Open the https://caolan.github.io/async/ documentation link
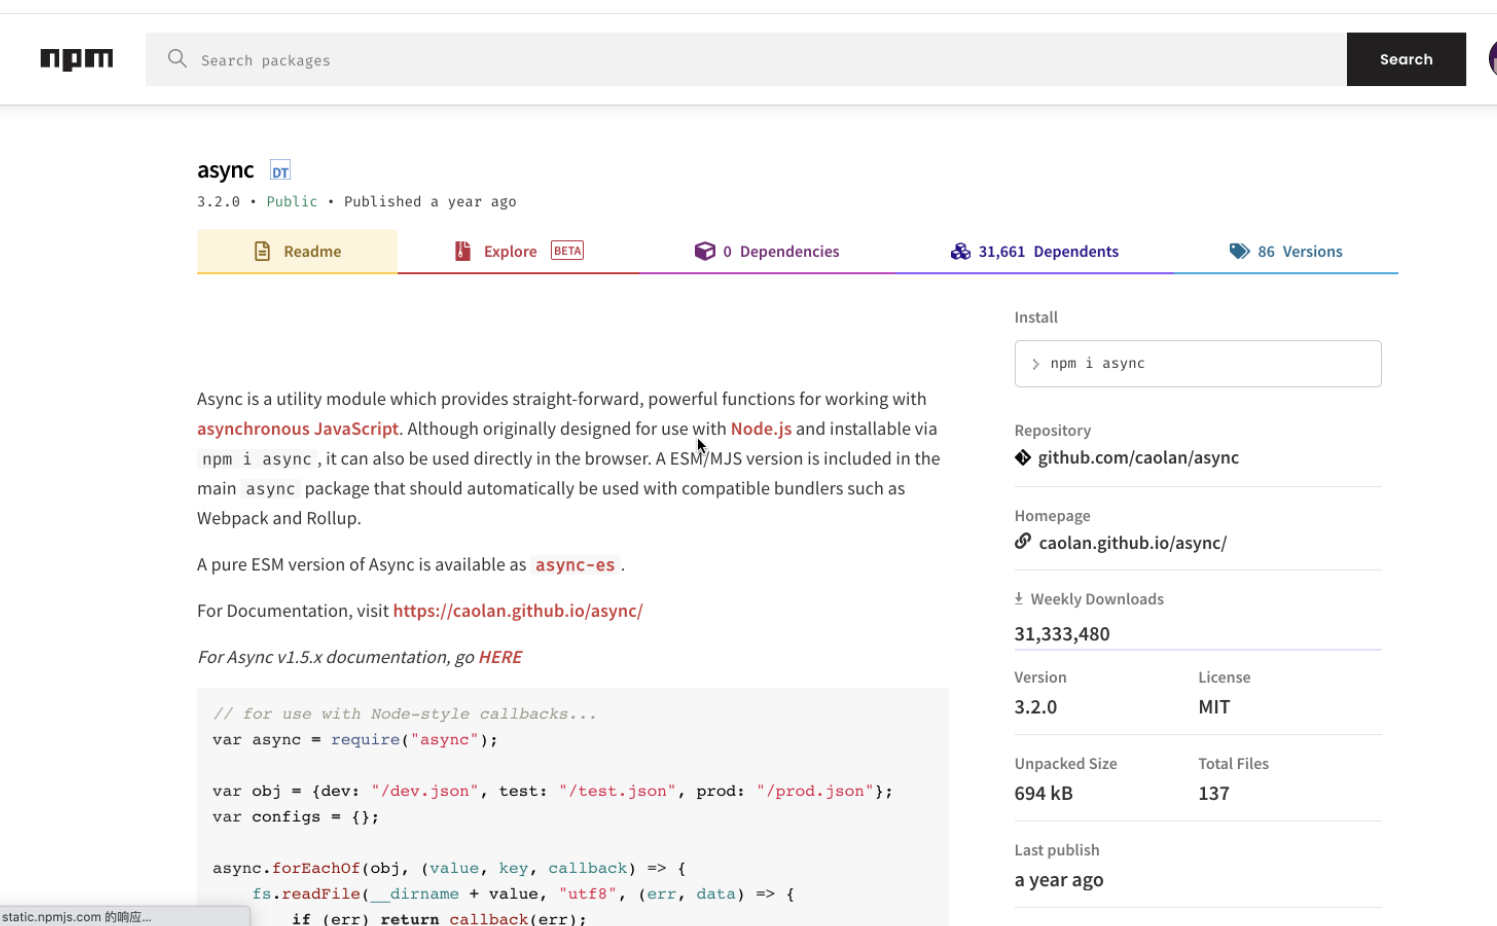 518,611
